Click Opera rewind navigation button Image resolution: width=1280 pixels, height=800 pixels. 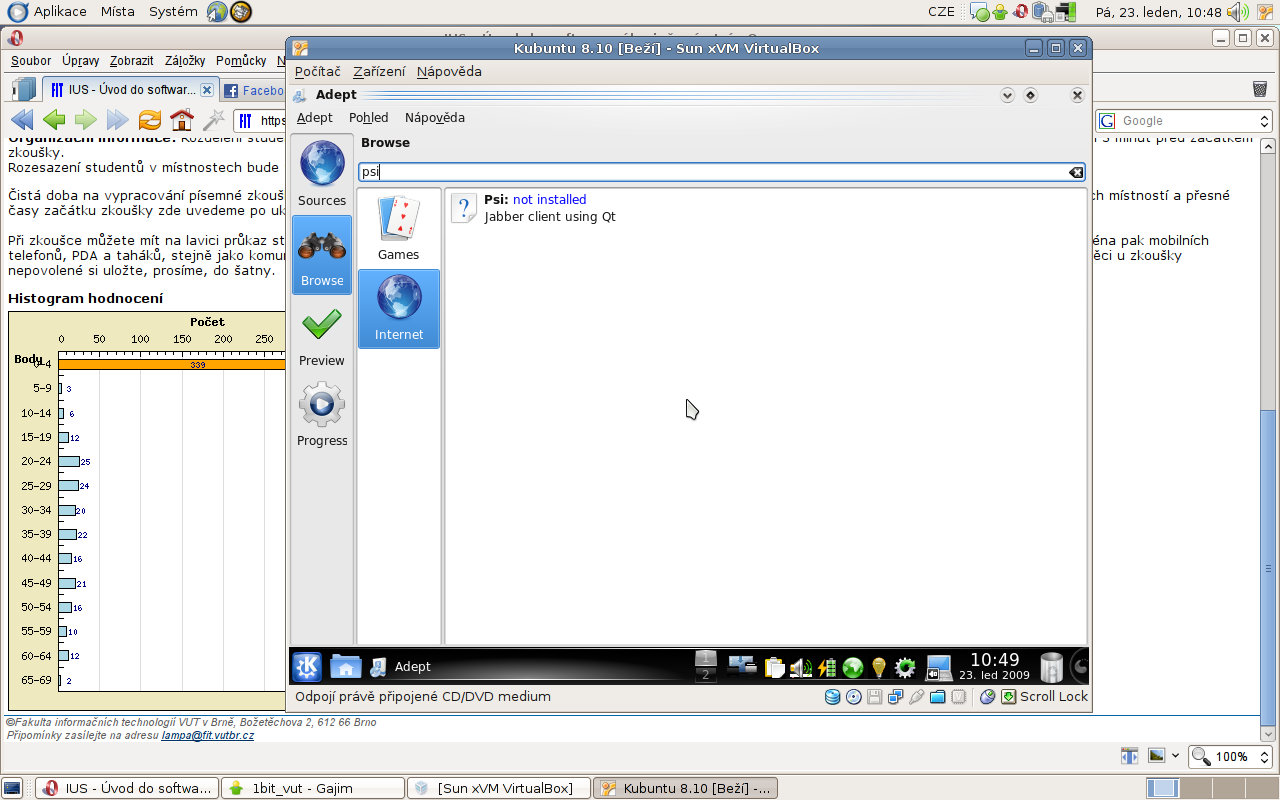coord(22,120)
